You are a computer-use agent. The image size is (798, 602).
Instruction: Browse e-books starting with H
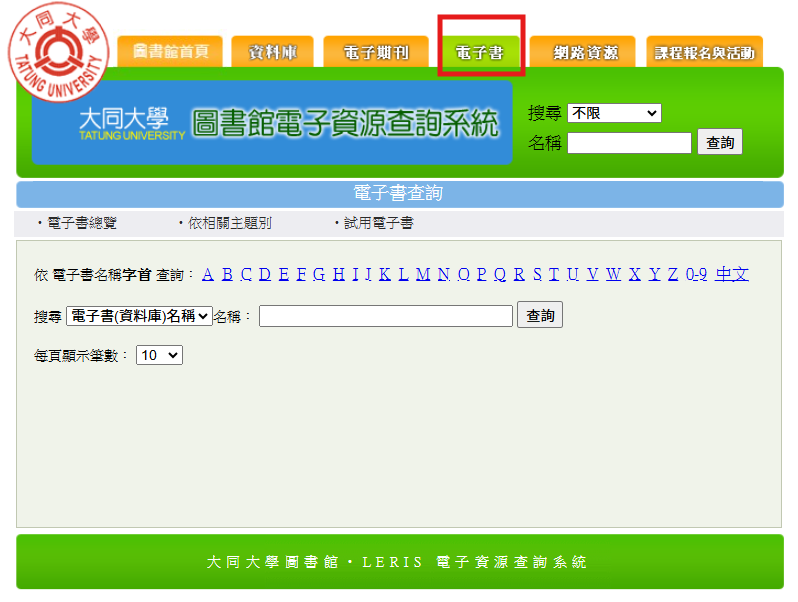[x=339, y=274]
